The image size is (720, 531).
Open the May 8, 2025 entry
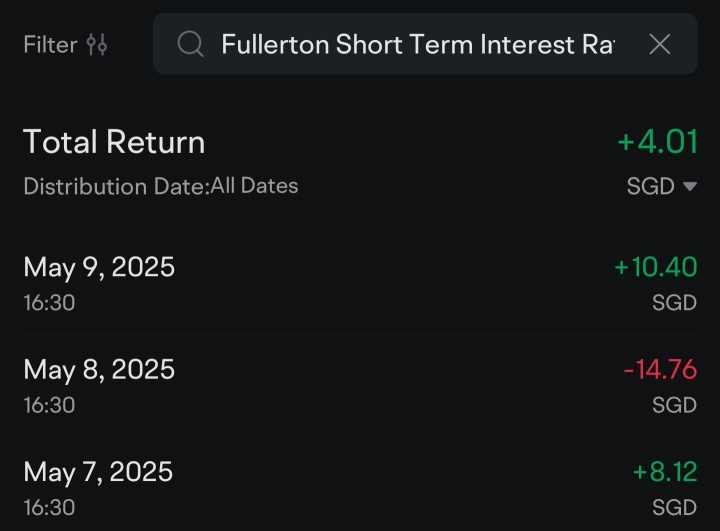point(99,369)
